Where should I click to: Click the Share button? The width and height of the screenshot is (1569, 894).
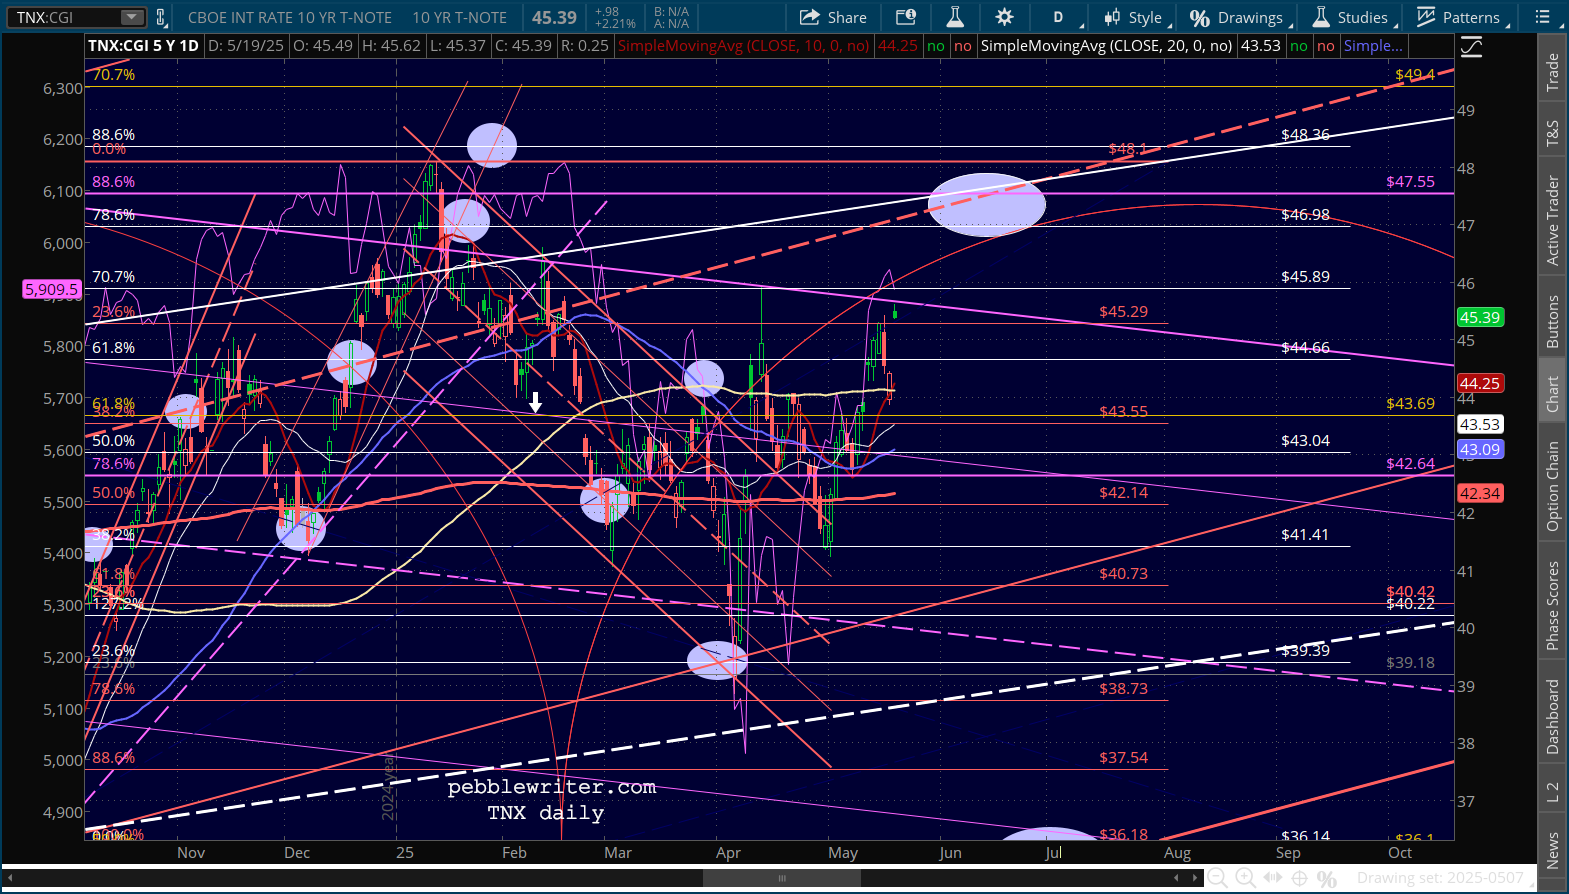click(x=833, y=17)
